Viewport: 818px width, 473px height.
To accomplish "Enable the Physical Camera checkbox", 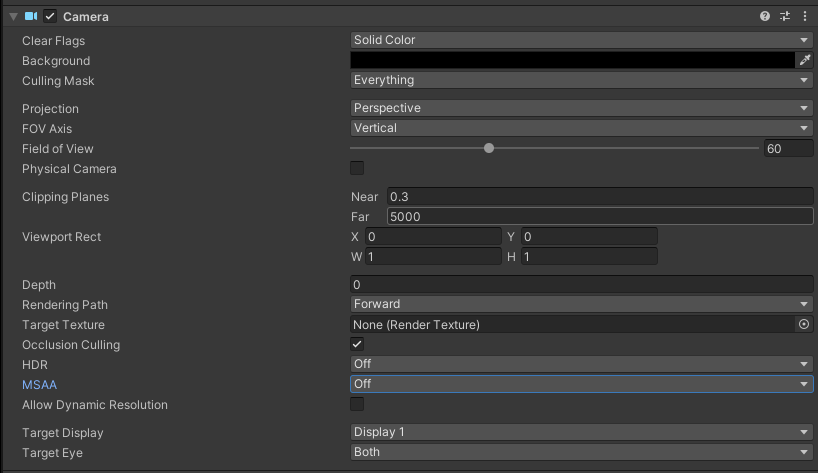I will pyautogui.click(x=357, y=168).
